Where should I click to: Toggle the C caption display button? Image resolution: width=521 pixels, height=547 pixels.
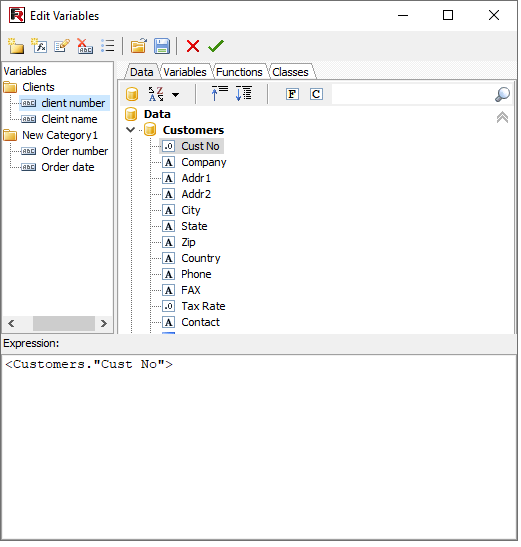(x=316, y=94)
